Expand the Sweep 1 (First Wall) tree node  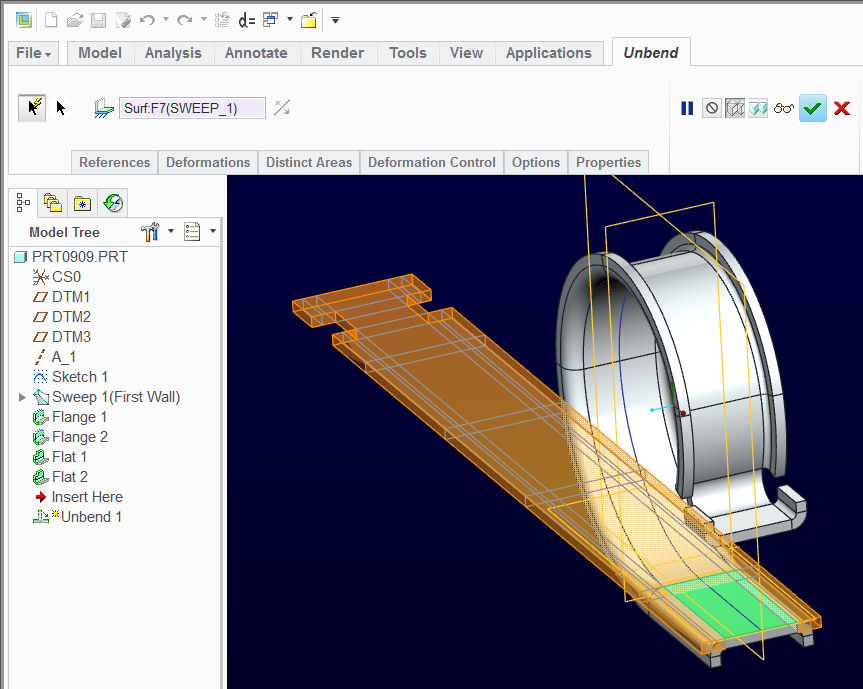(x=23, y=397)
